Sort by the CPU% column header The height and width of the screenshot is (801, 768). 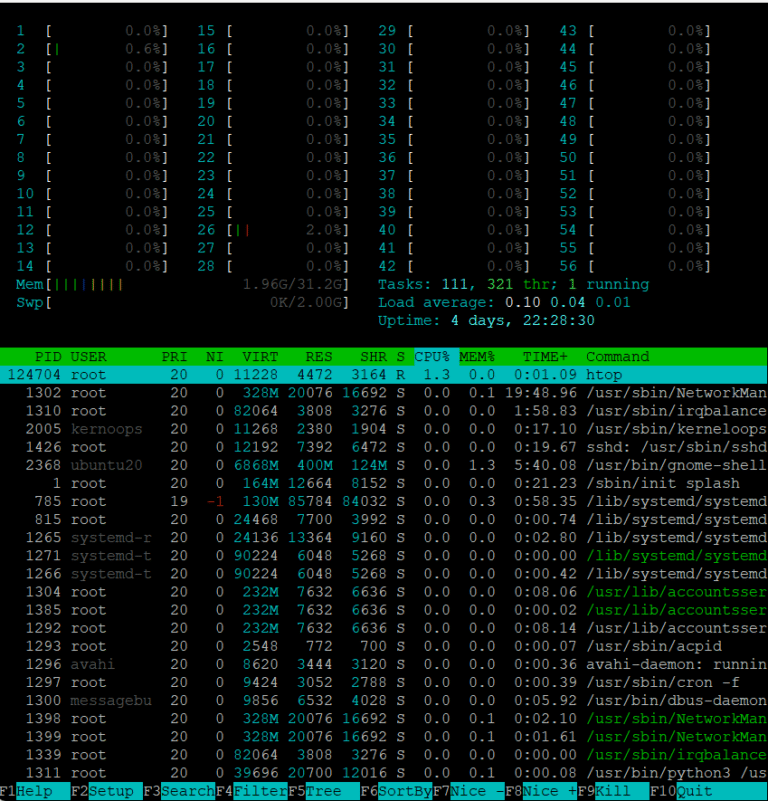[432, 356]
